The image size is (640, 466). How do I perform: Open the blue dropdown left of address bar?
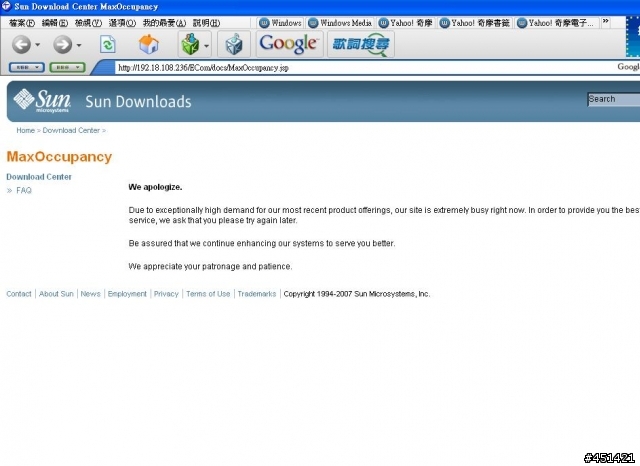27,67
